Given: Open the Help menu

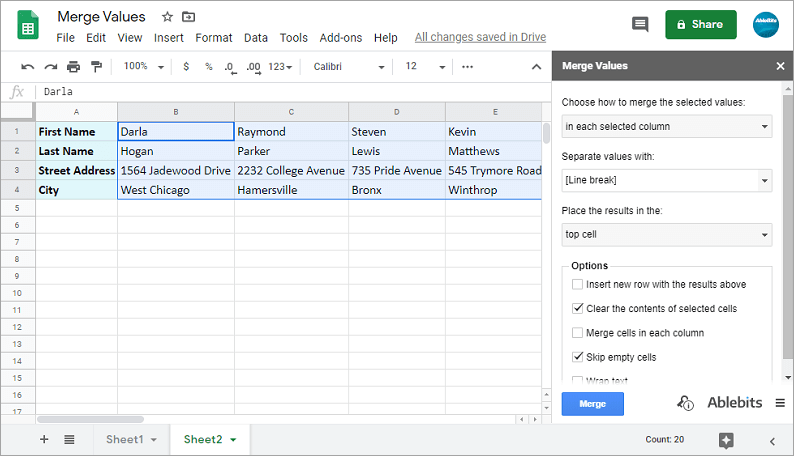Looking at the screenshot, I should (385, 38).
